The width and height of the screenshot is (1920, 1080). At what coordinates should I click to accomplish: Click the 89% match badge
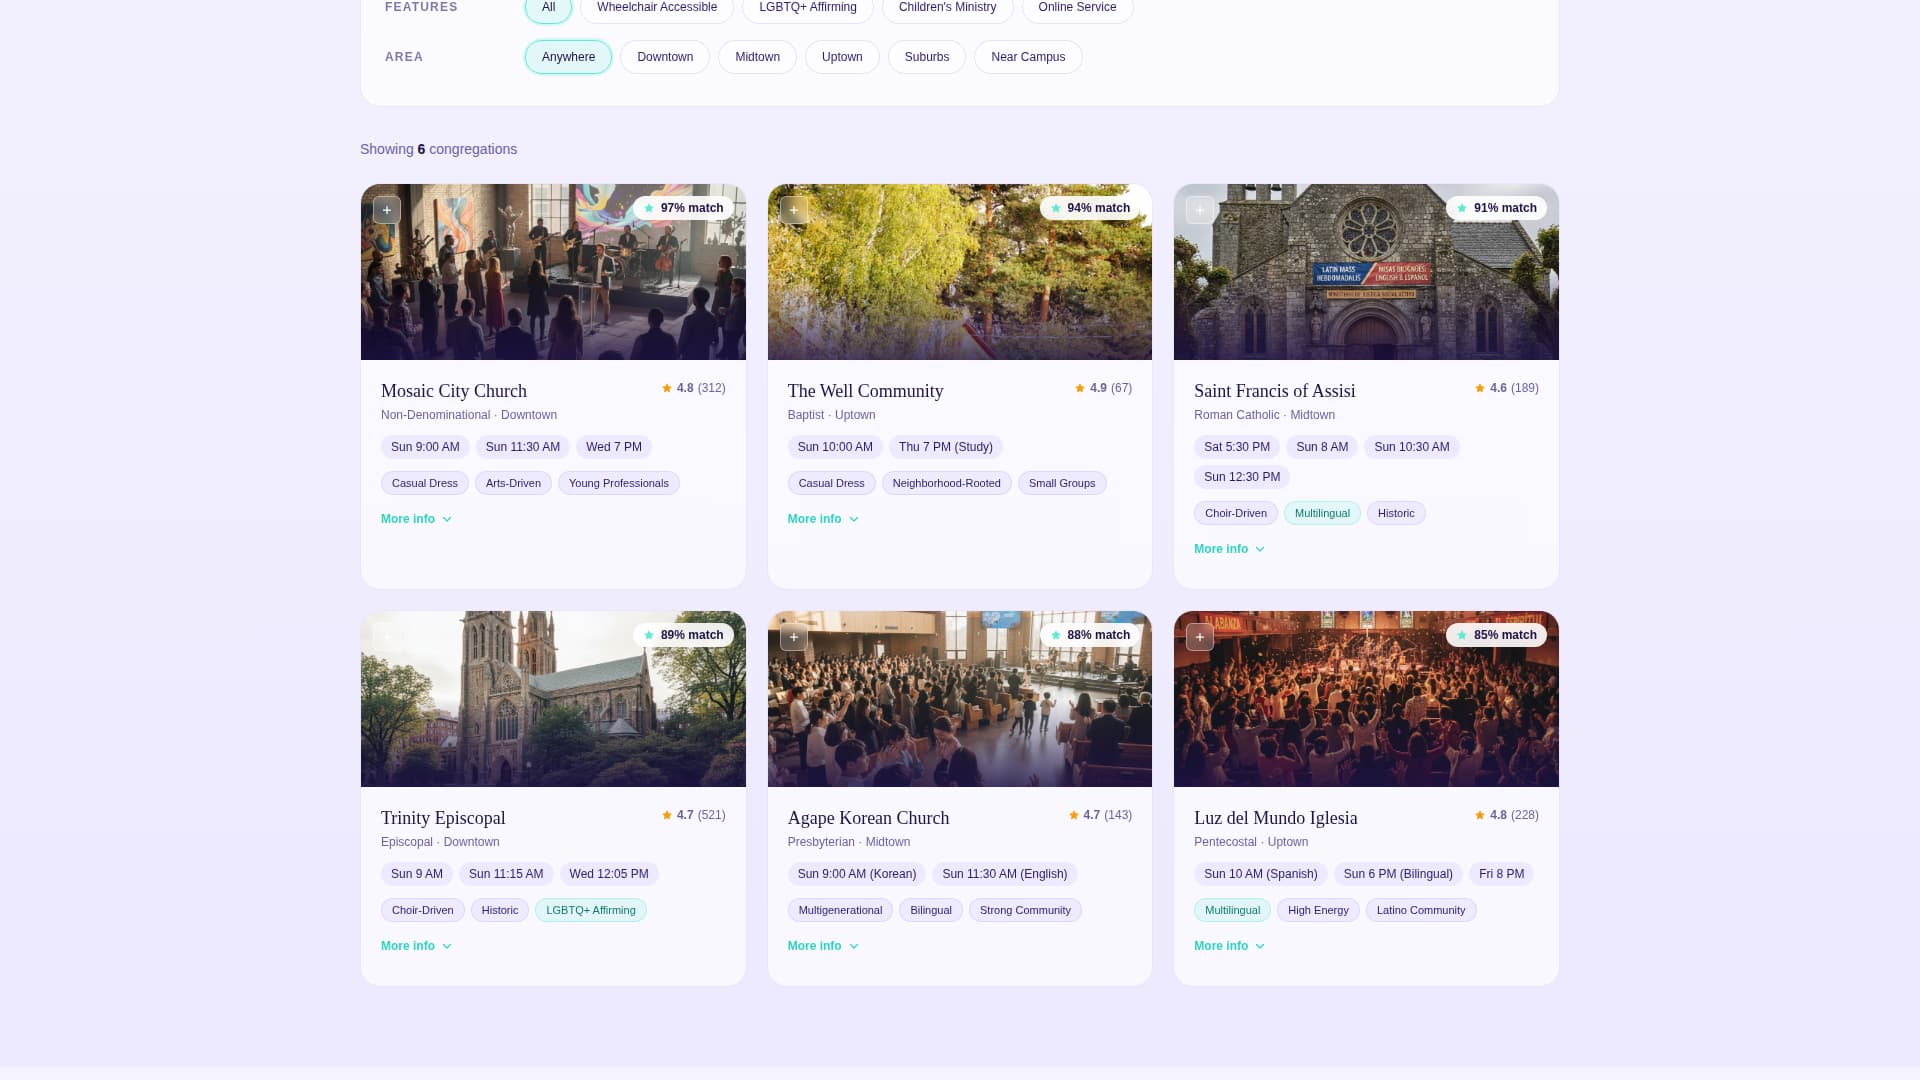(x=683, y=635)
